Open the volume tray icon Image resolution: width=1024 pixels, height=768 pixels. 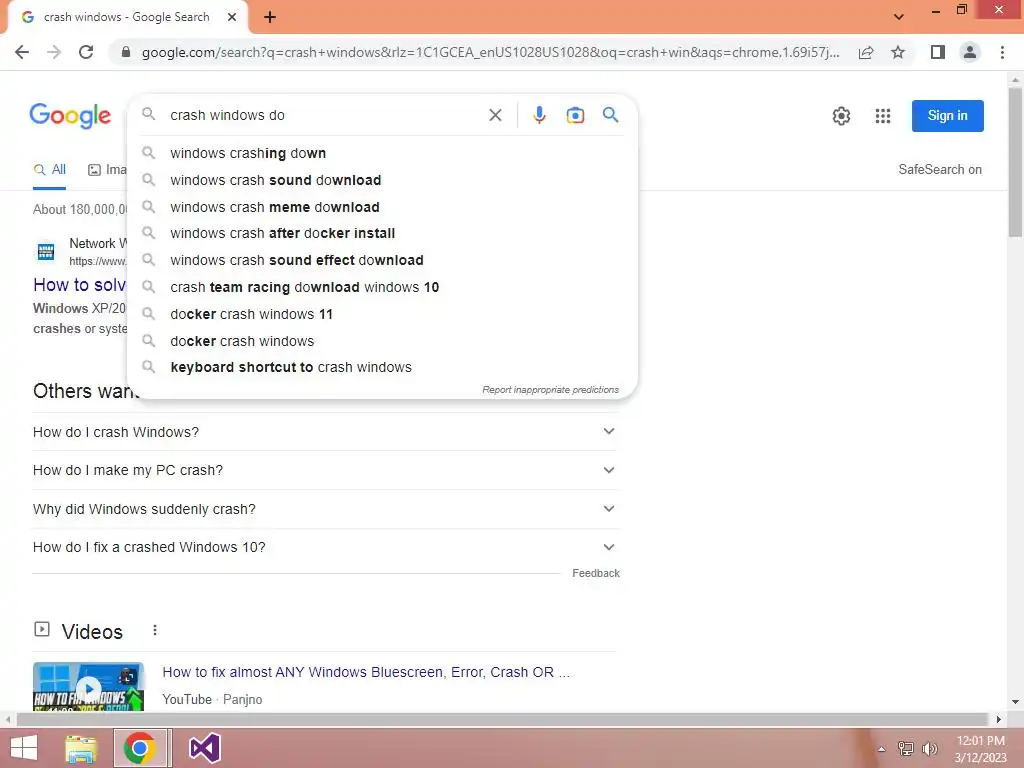(930, 749)
